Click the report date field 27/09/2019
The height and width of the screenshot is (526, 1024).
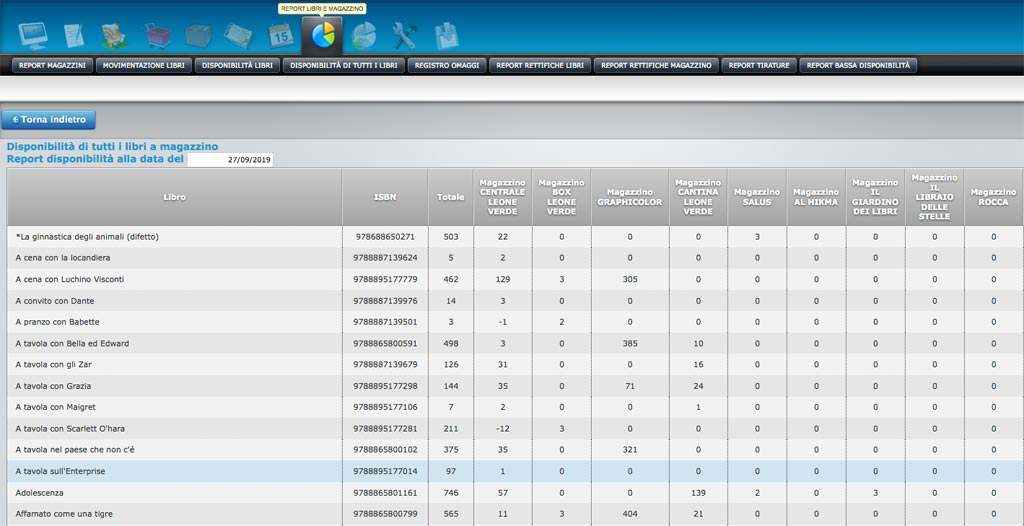tap(230, 160)
